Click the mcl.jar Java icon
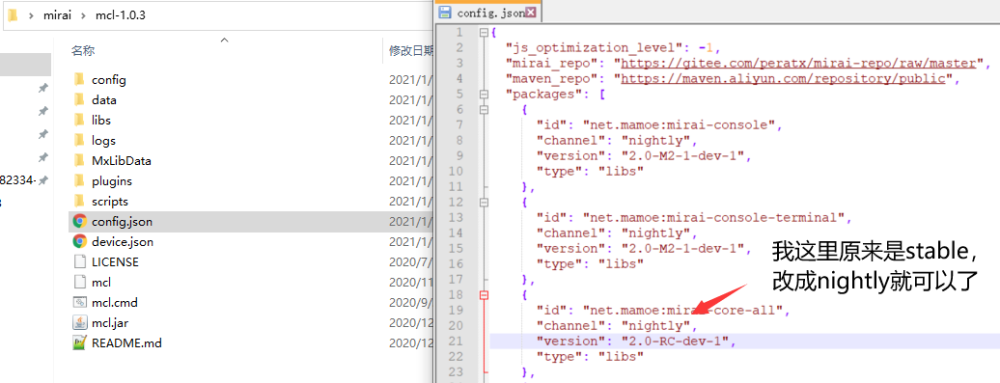The width and height of the screenshot is (1000, 383). tap(80, 322)
